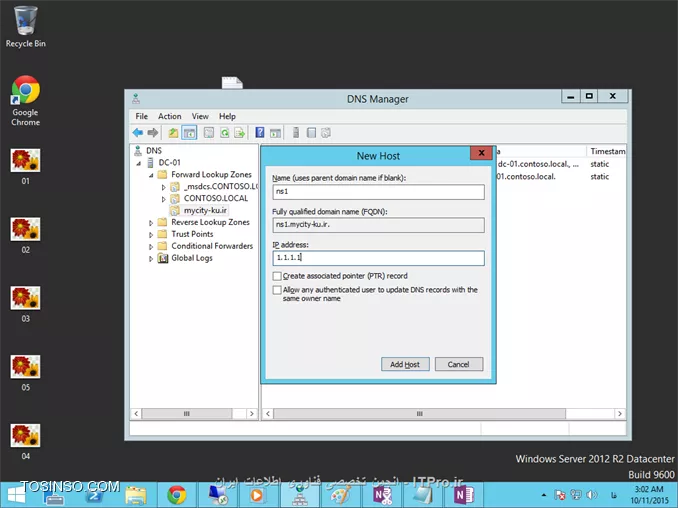Open the View menu
Viewport: 678px width, 508px height.
click(x=200, y=116)
